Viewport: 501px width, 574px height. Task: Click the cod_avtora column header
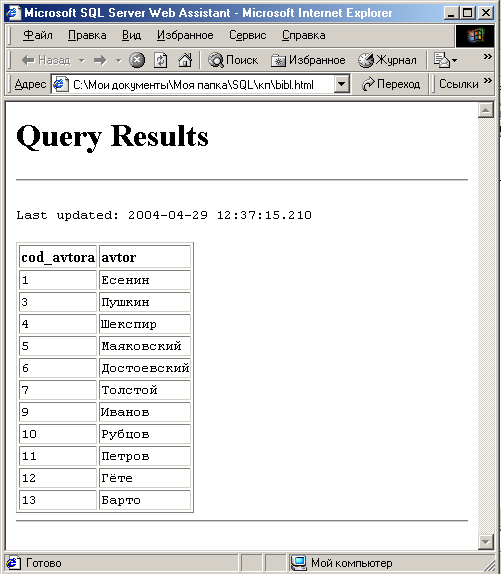58,257
